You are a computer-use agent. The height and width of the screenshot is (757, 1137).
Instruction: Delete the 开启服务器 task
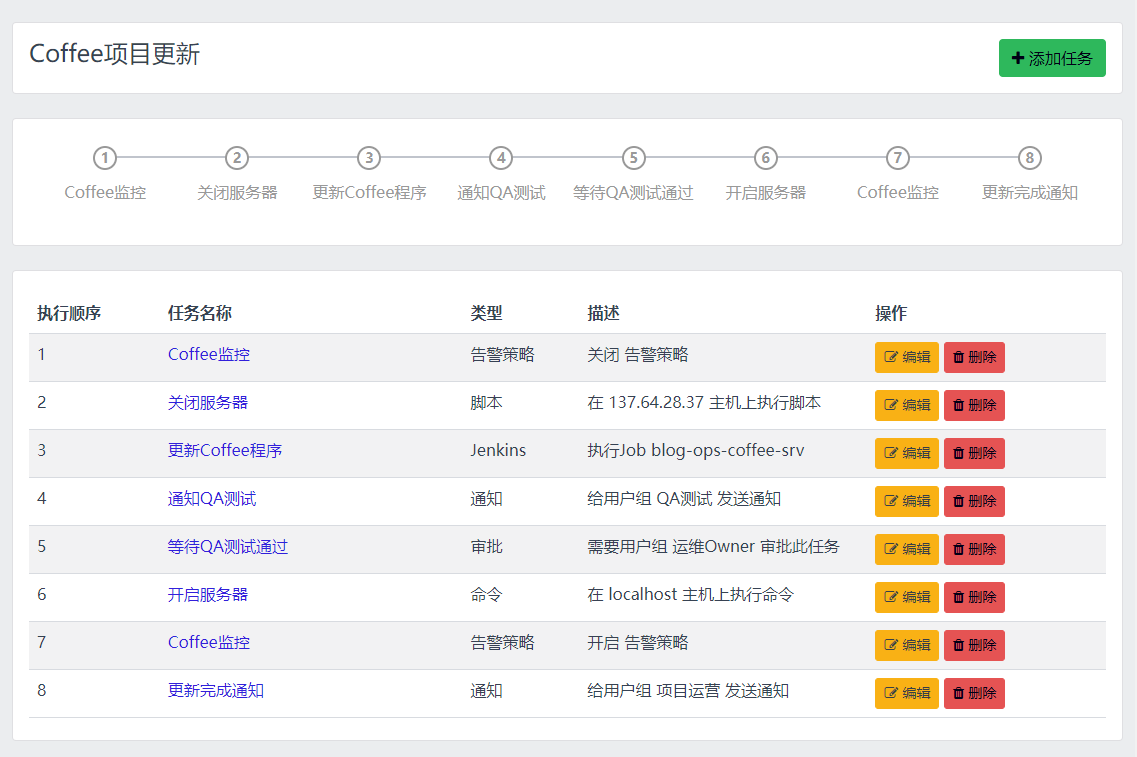point(974,597)
